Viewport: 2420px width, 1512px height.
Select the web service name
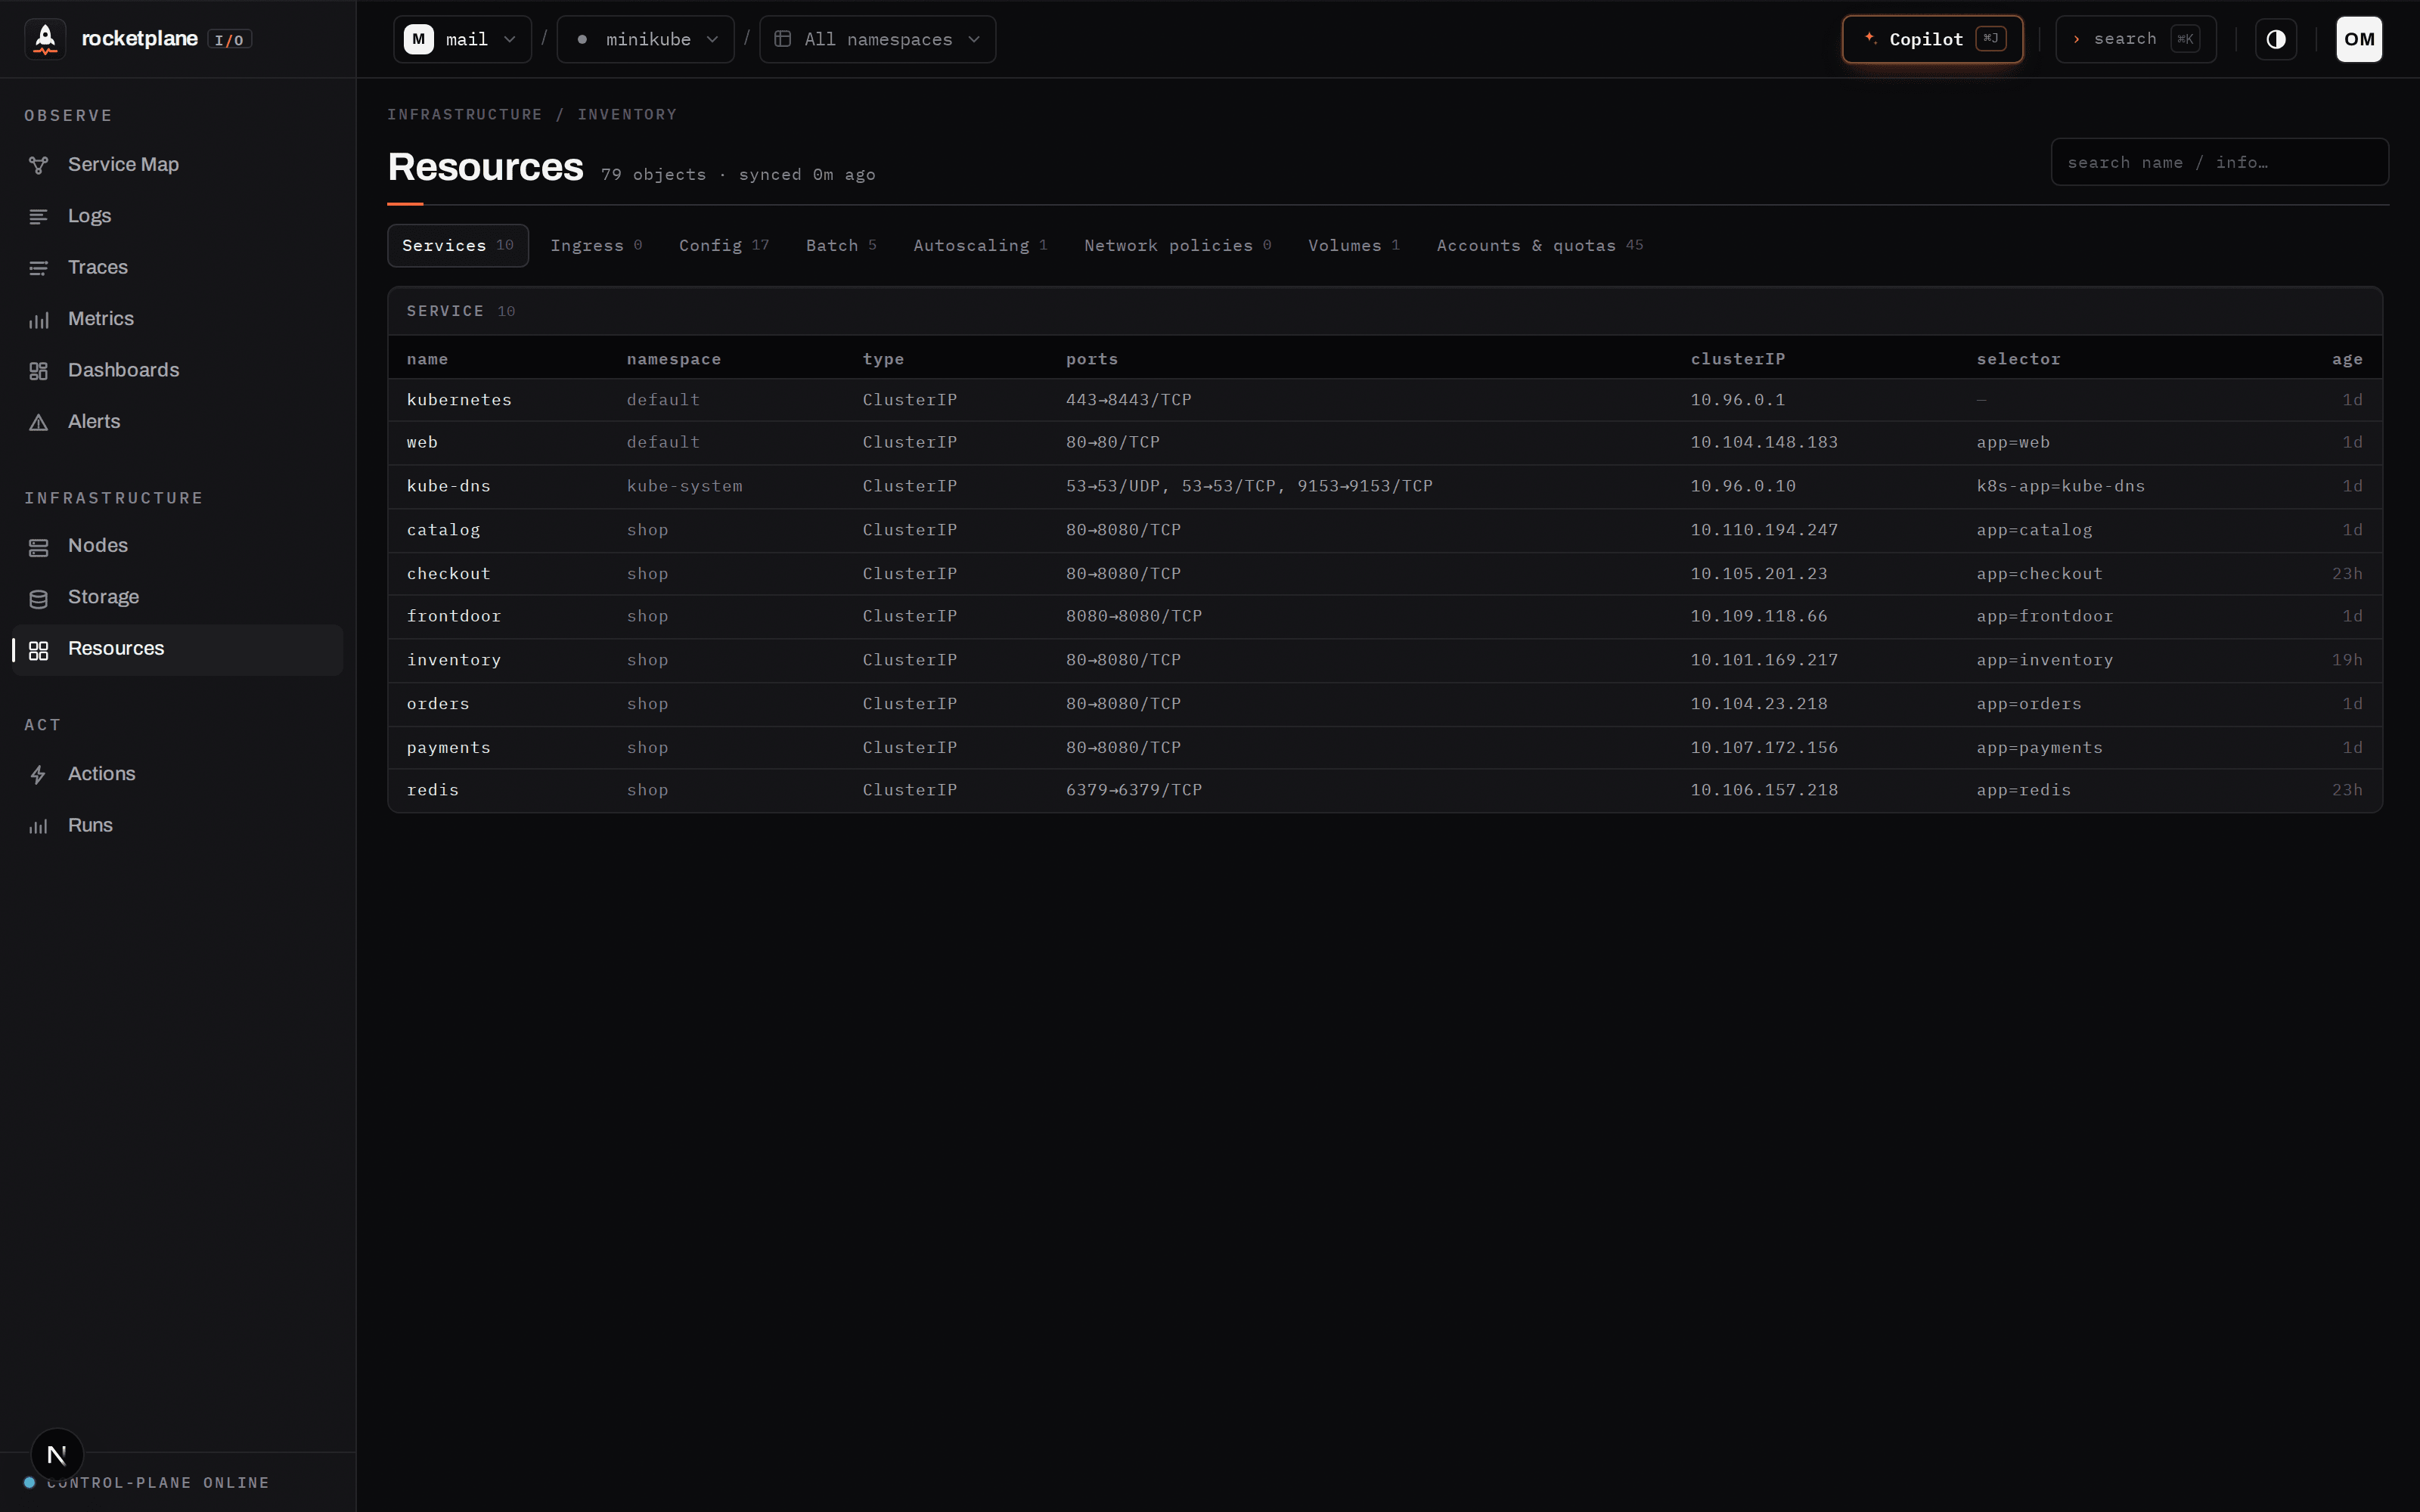pyautogui.click(x=422, y=442)
